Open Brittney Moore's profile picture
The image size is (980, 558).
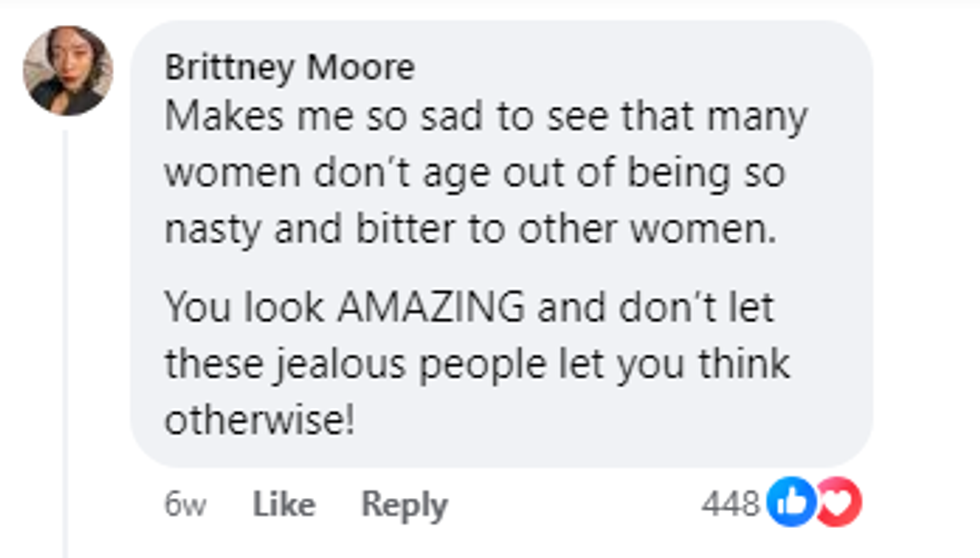pos(68,71)
